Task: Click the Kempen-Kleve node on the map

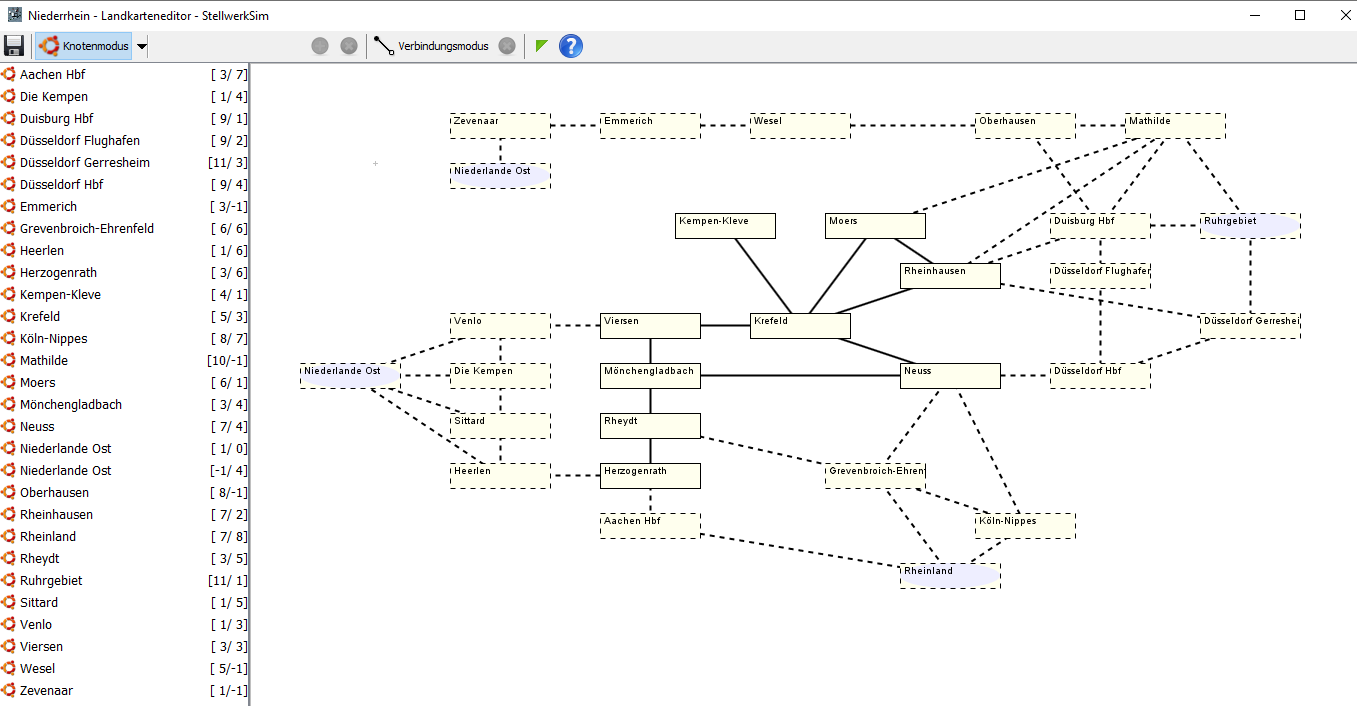Action: pos(725,226)
